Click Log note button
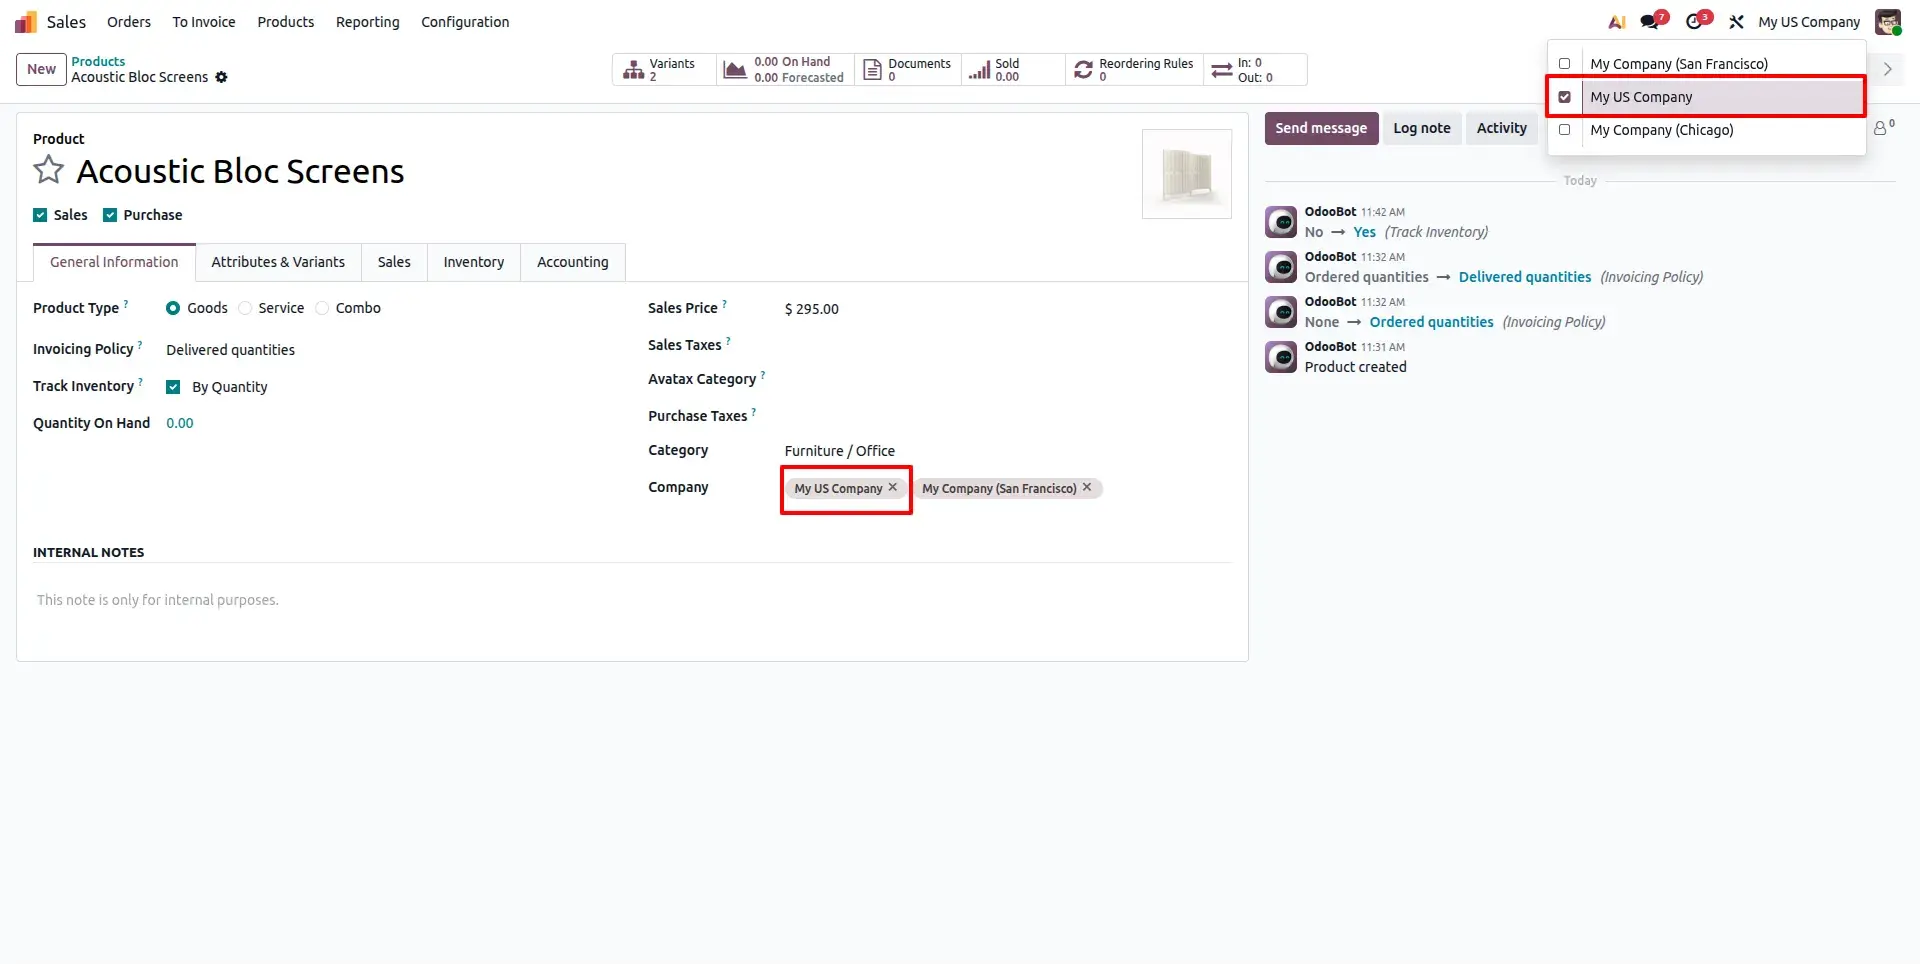1920x966 pixels. click(1422, 128)
